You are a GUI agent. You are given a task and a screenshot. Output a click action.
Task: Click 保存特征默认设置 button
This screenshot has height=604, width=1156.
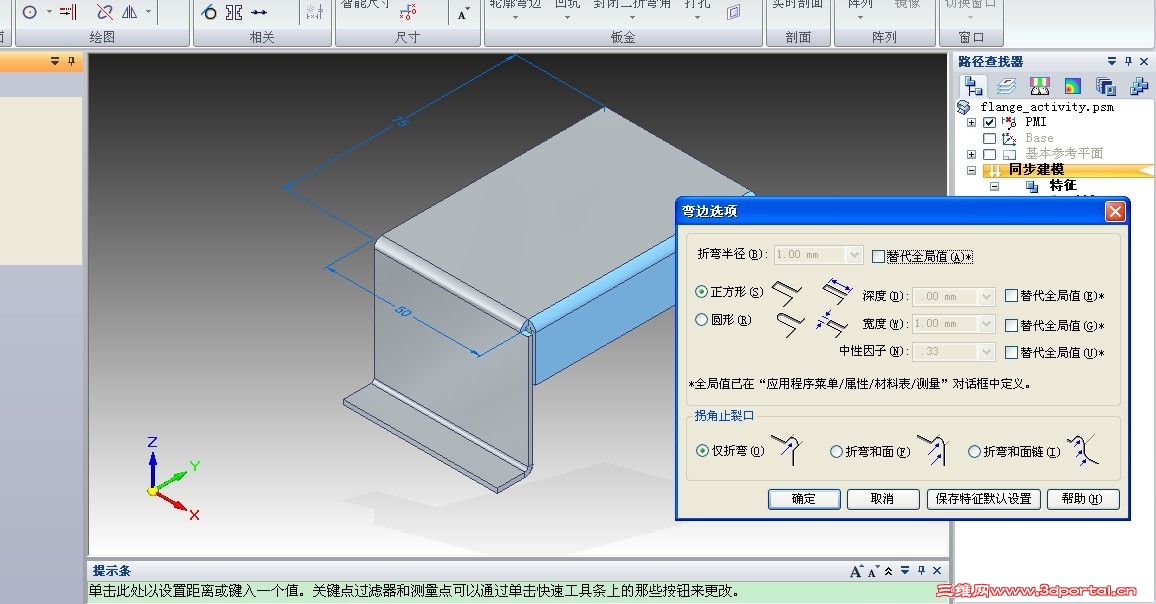(983, 499)
